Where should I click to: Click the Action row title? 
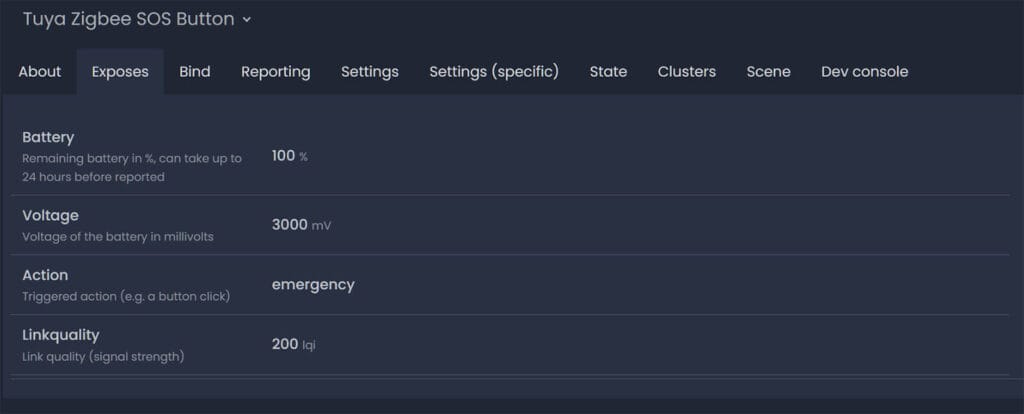[x=45, y=275]
